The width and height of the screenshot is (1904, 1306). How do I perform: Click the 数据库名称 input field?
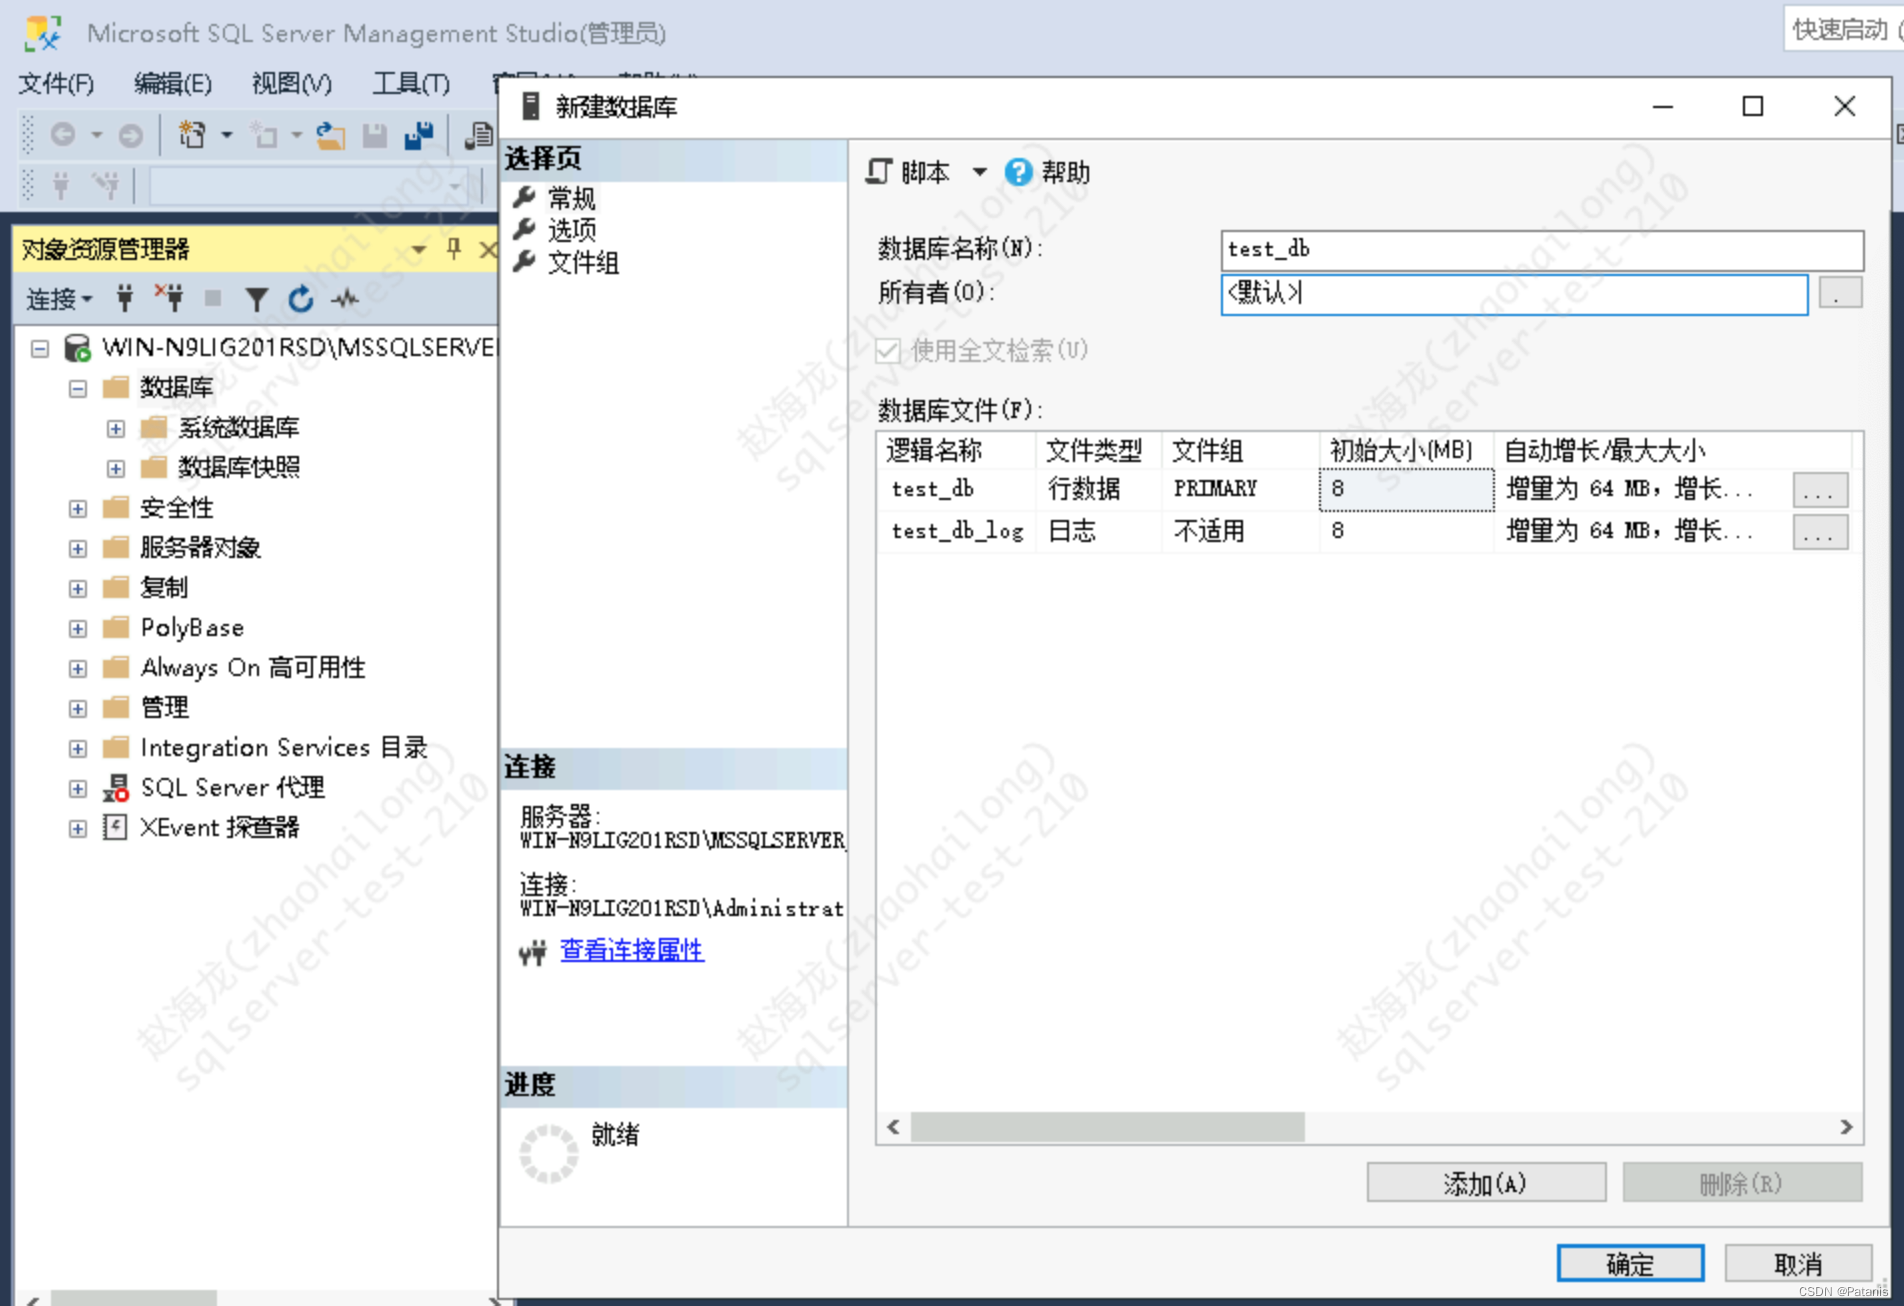tap(1542, 250)
